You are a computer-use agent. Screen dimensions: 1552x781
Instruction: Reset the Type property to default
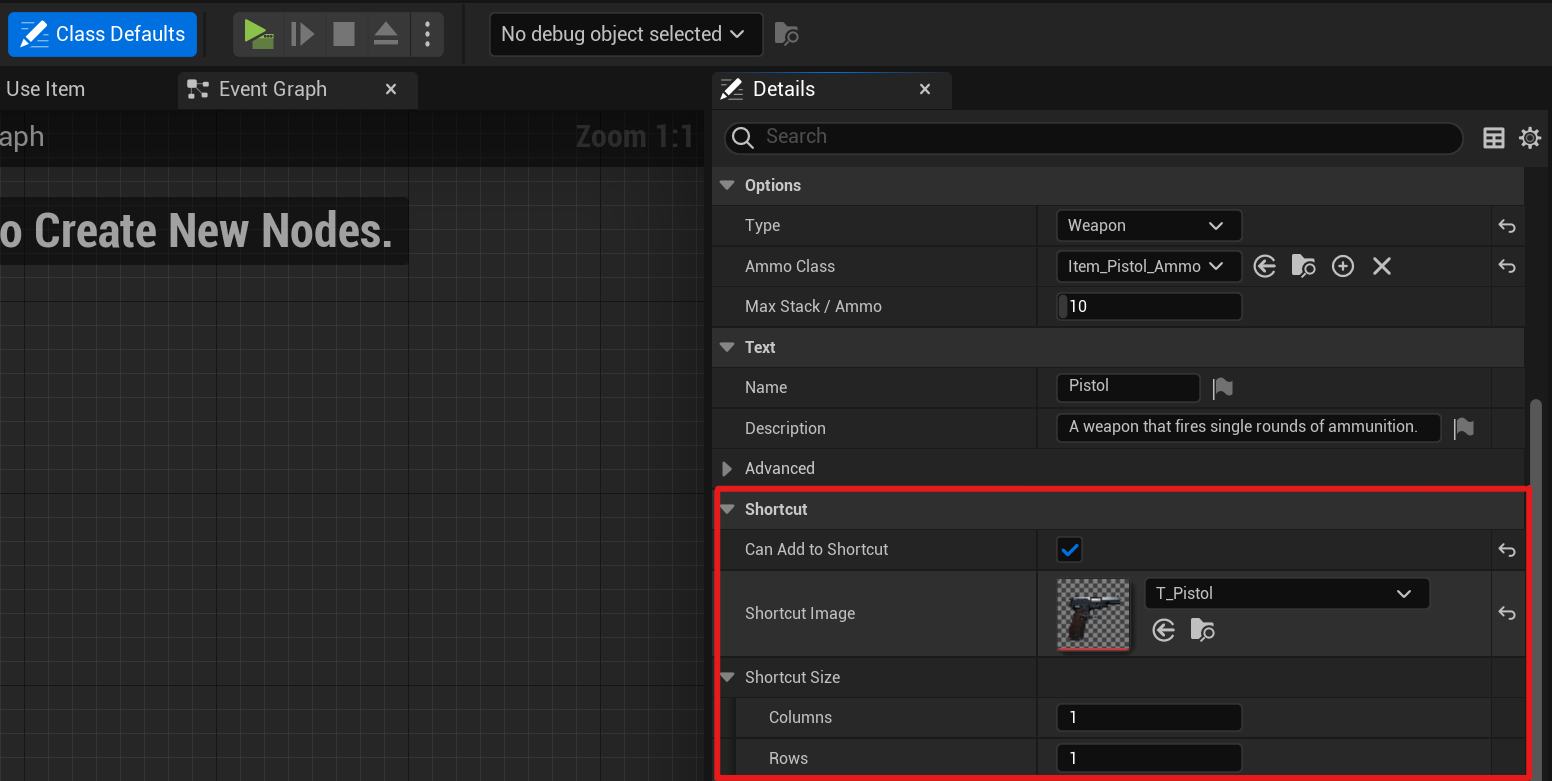[1507, 226]
